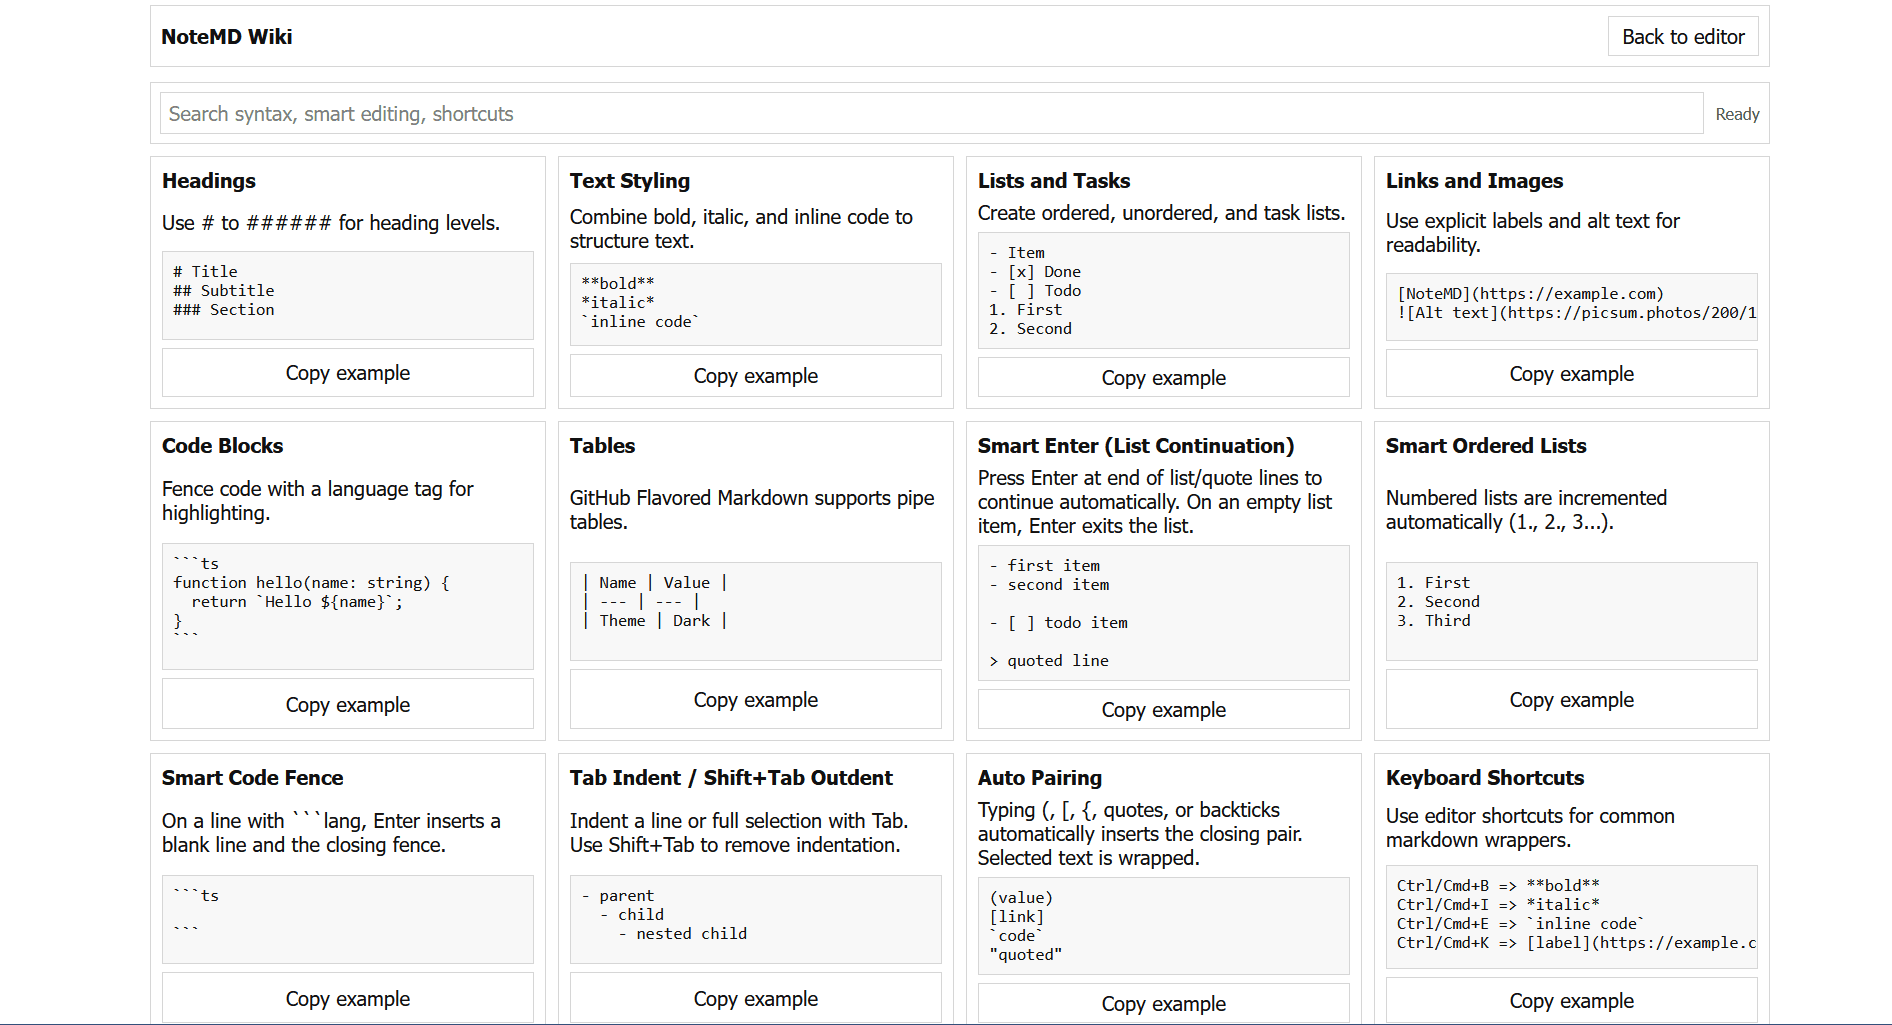The width and height of the screenshot is (1892, 1025).
Task: Copy the Smart Code Fence example
Action: [347, 998]
